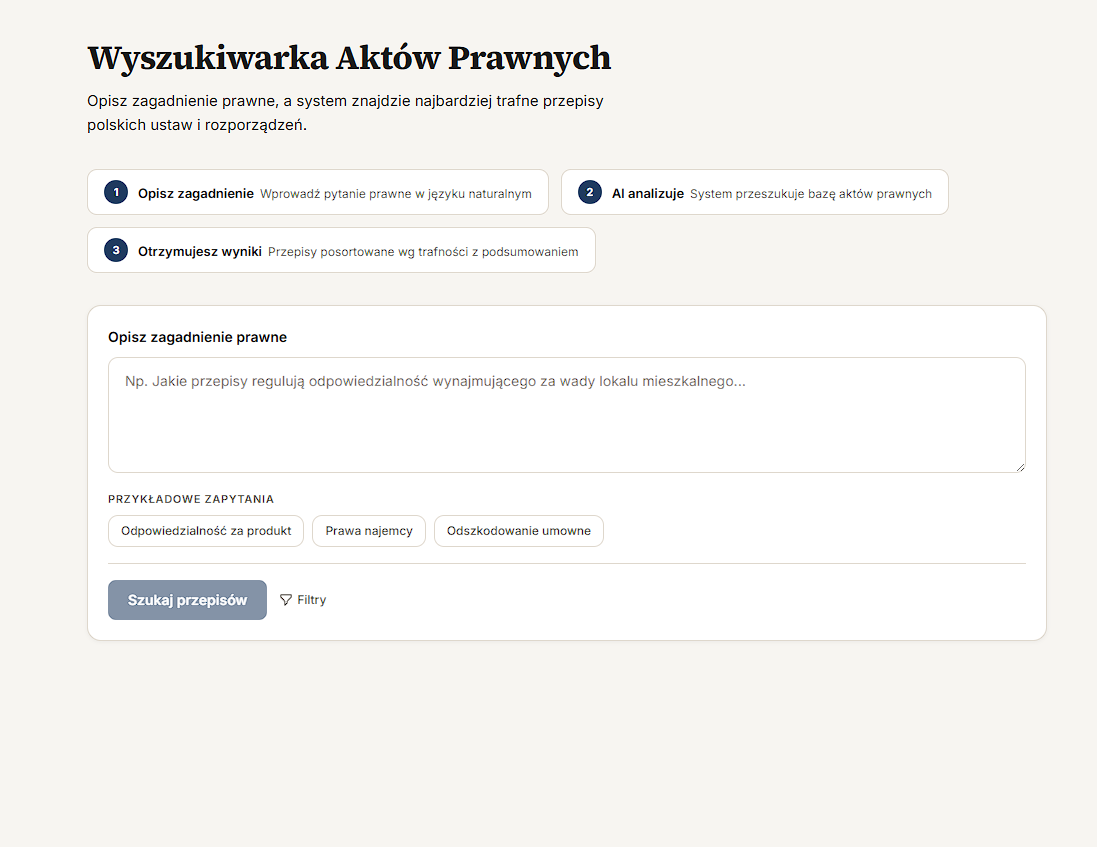This screenshot has width=1097, height=847.
Task: Select the "Odpowiedzialność za produkt" example query chip
Action: click(x=205, y=531)
